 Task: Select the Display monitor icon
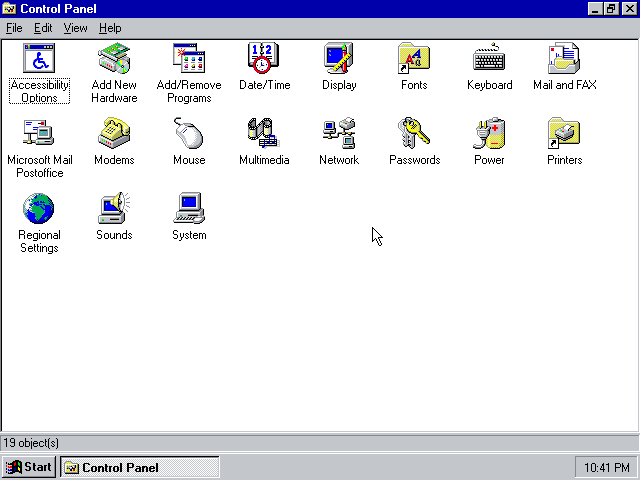point(339,58)
